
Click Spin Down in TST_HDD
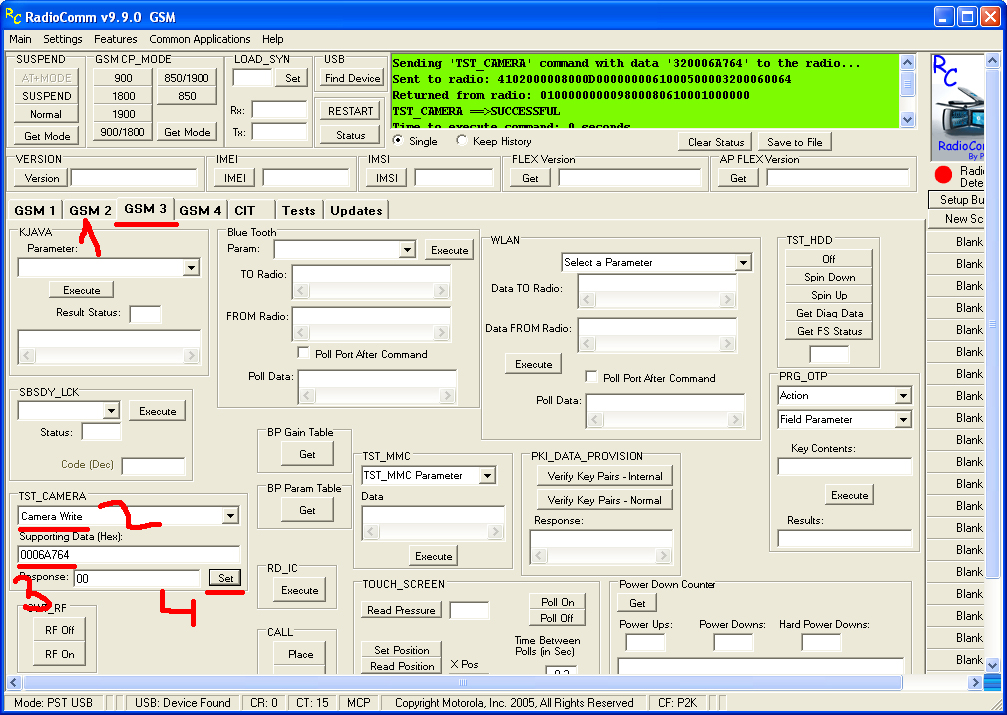tap(829, 278)
